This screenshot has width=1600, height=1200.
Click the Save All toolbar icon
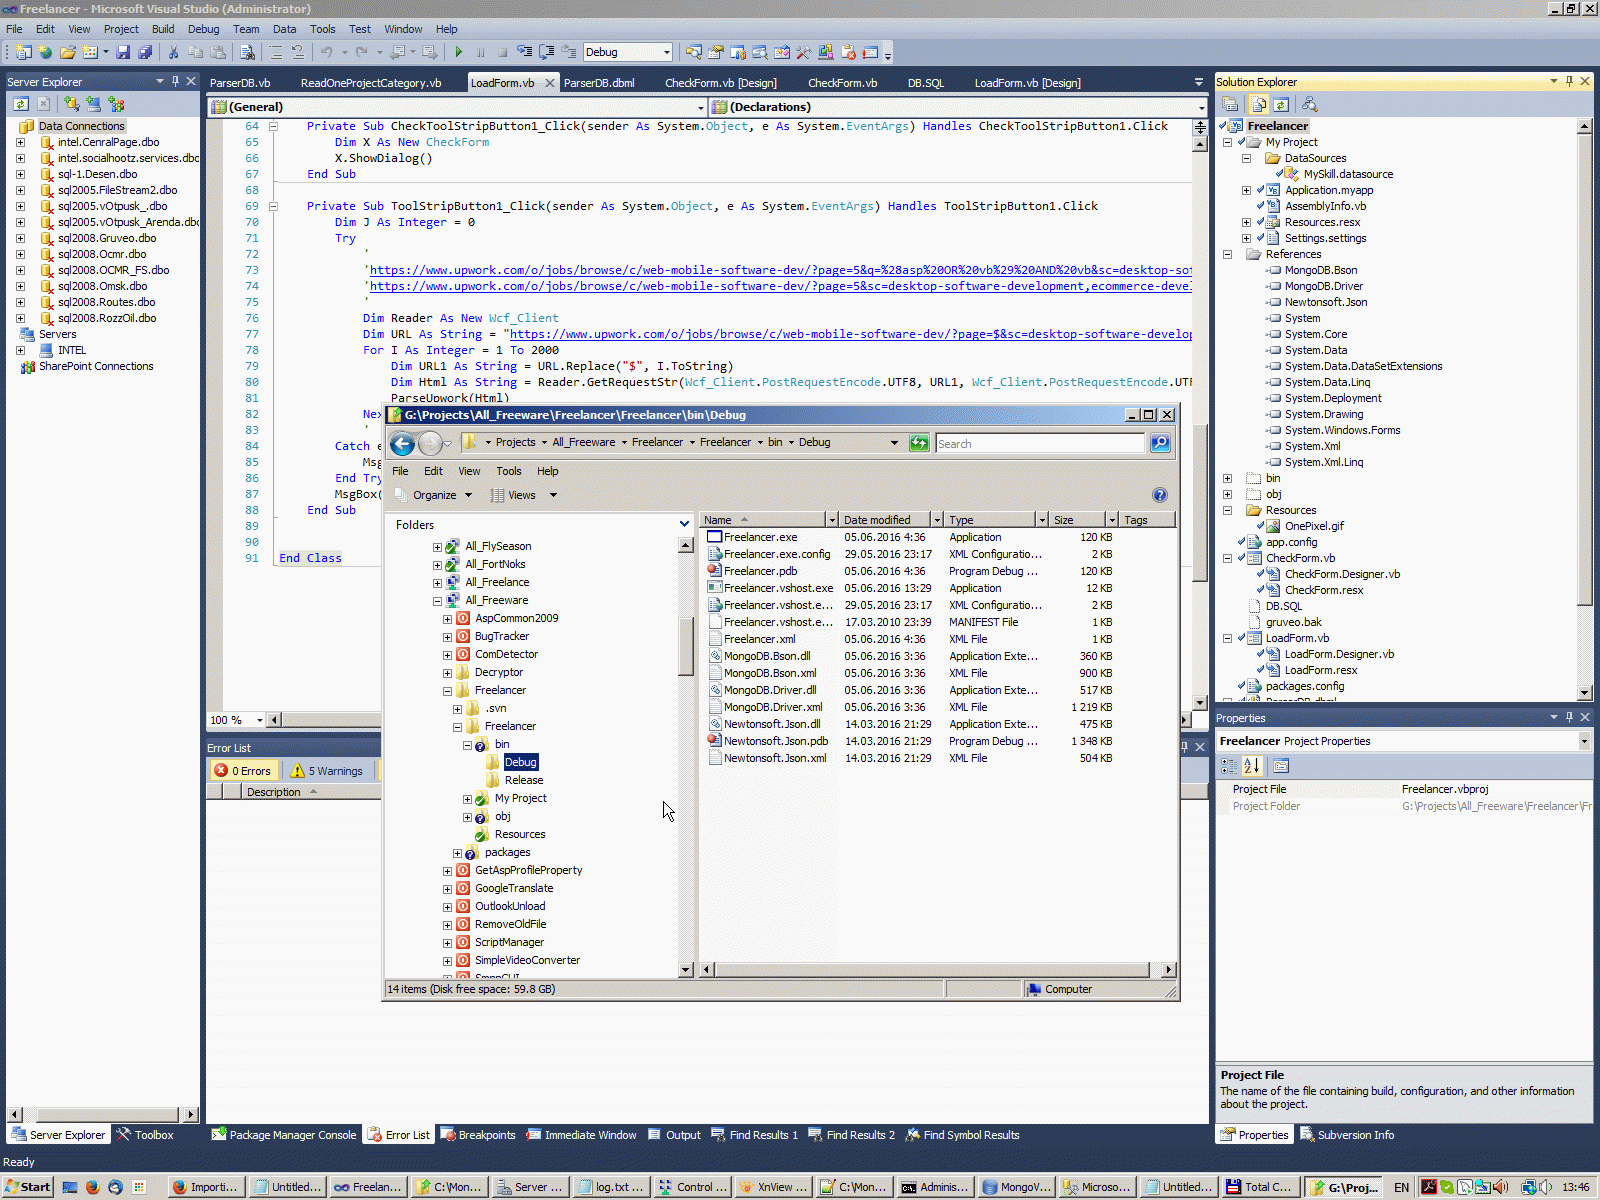[x=145, y=52]
